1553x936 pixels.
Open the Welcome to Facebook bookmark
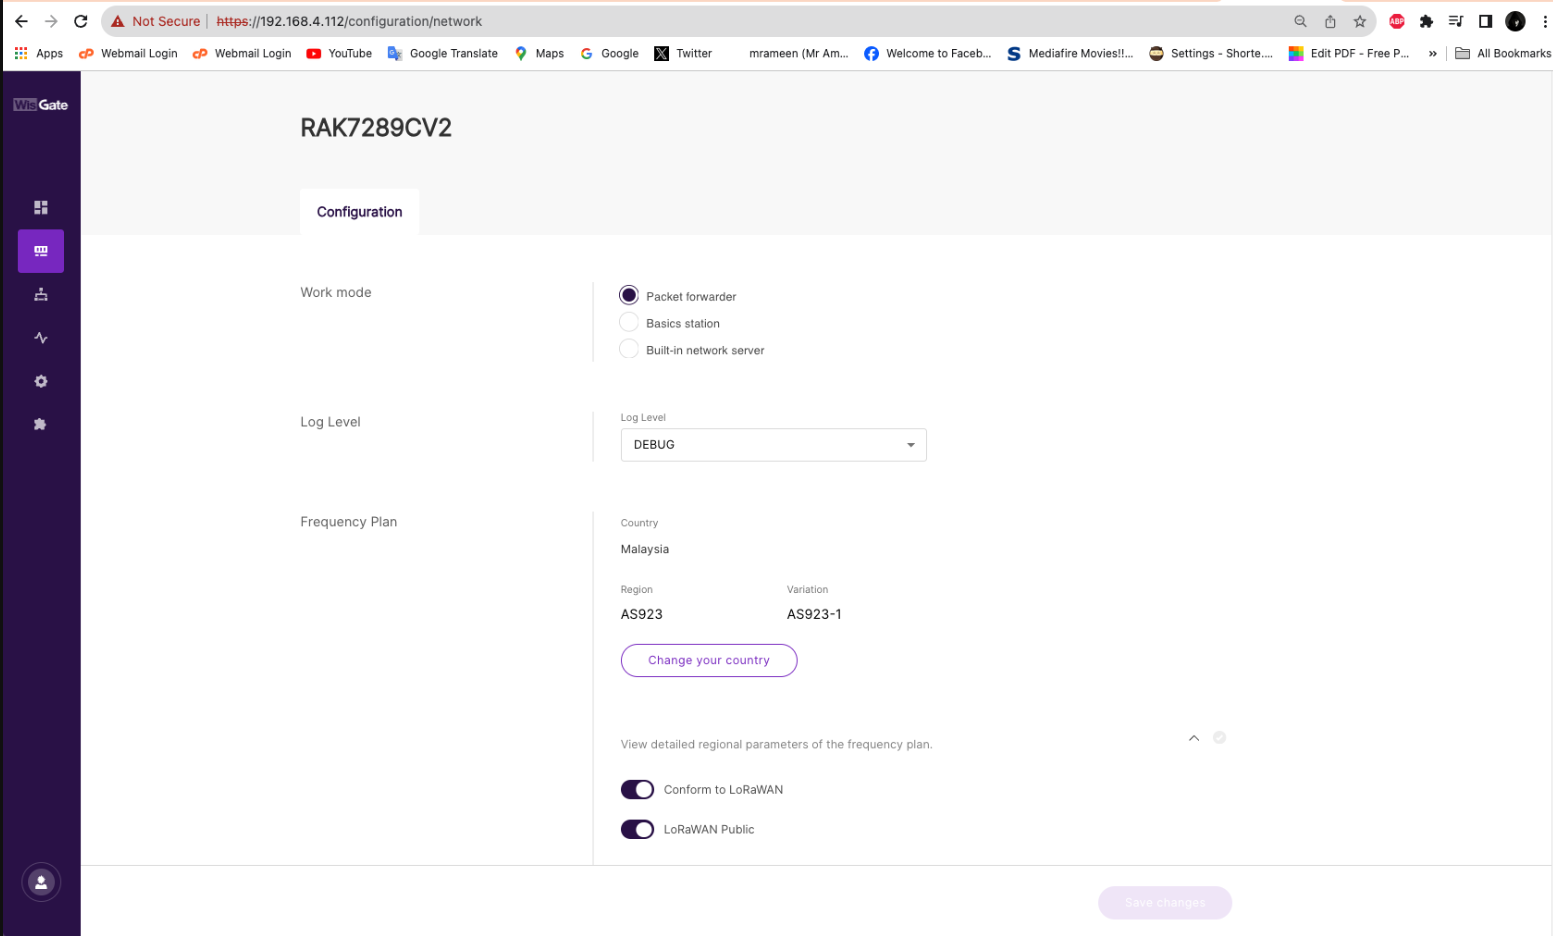927,53
